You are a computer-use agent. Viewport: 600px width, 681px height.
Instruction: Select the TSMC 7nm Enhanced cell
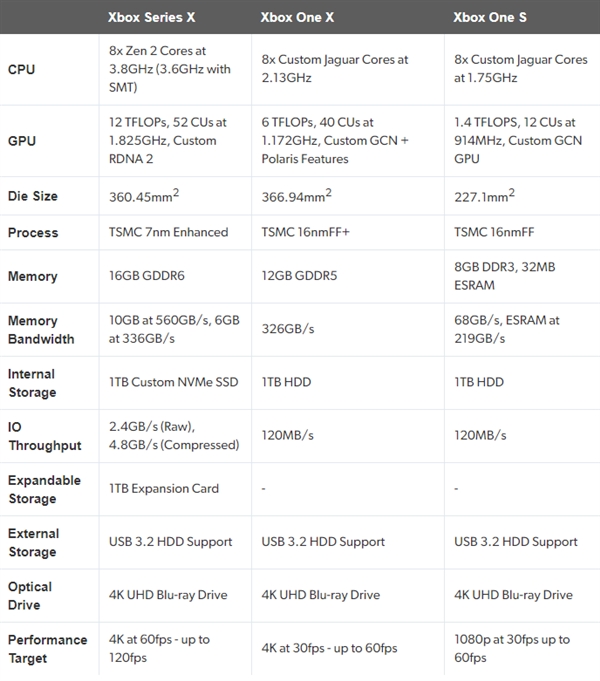tap(168, 232)
